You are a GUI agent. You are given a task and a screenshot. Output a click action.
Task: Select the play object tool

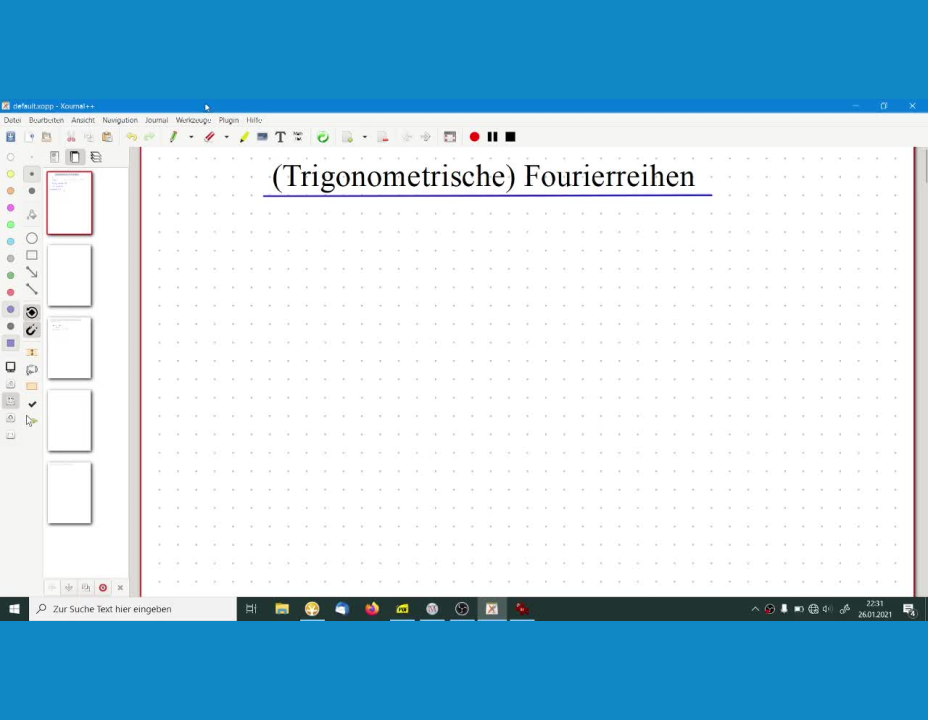[32, 421]
